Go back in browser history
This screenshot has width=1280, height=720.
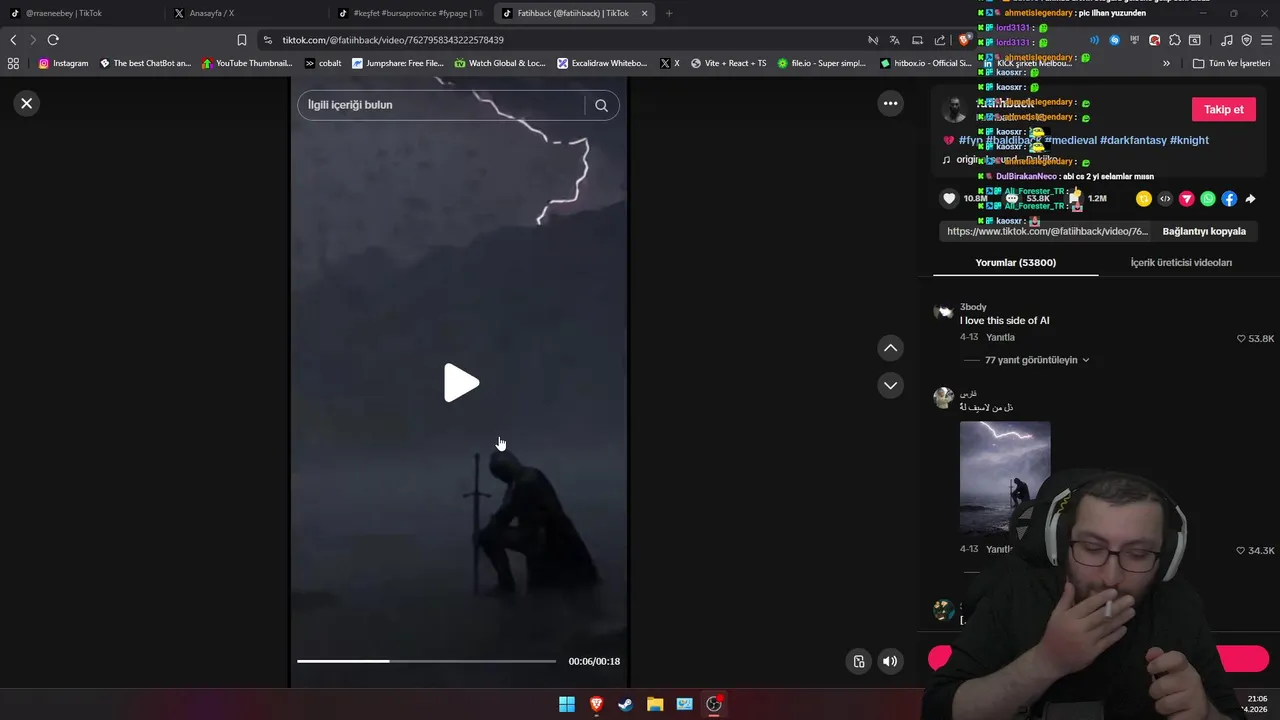click(13, 40)
